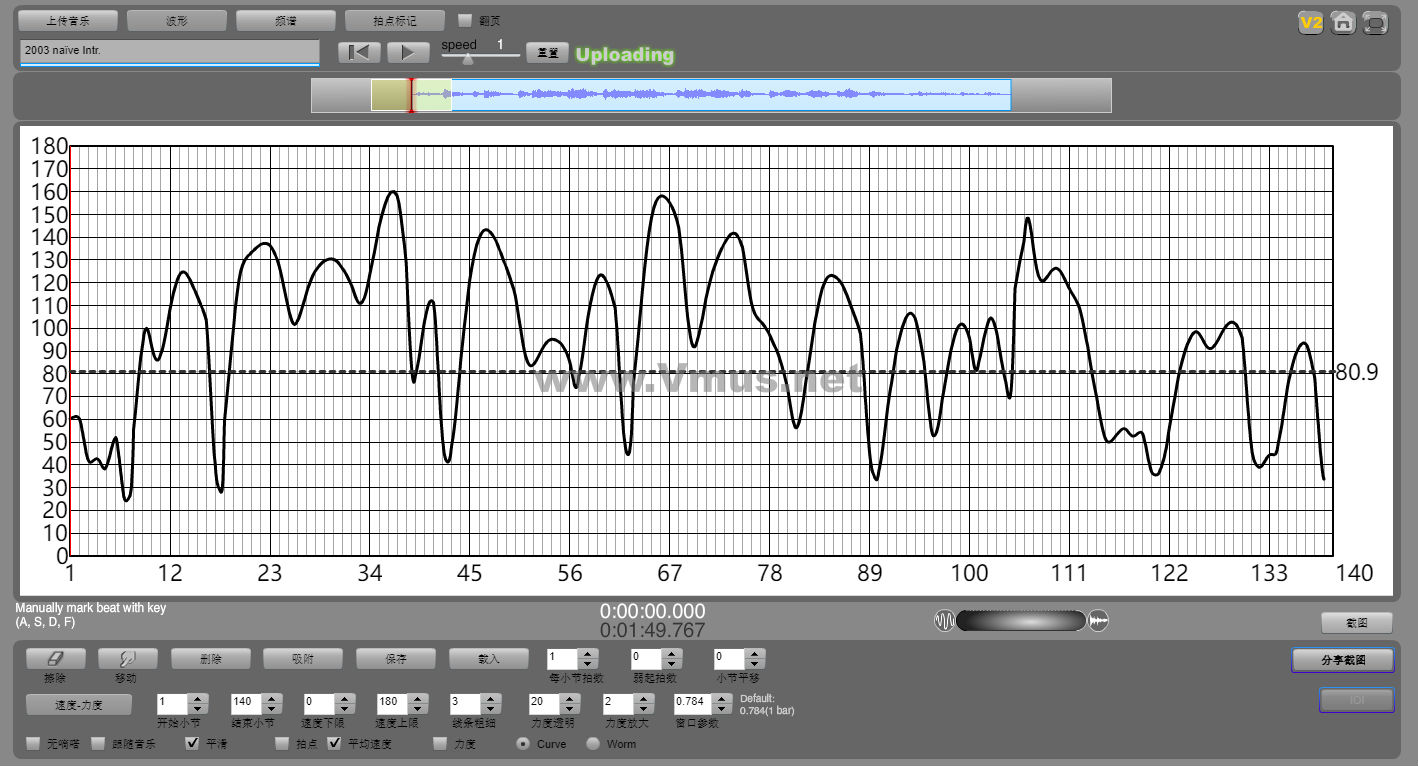Click the yellow V2 version icon

point(1310,22)
